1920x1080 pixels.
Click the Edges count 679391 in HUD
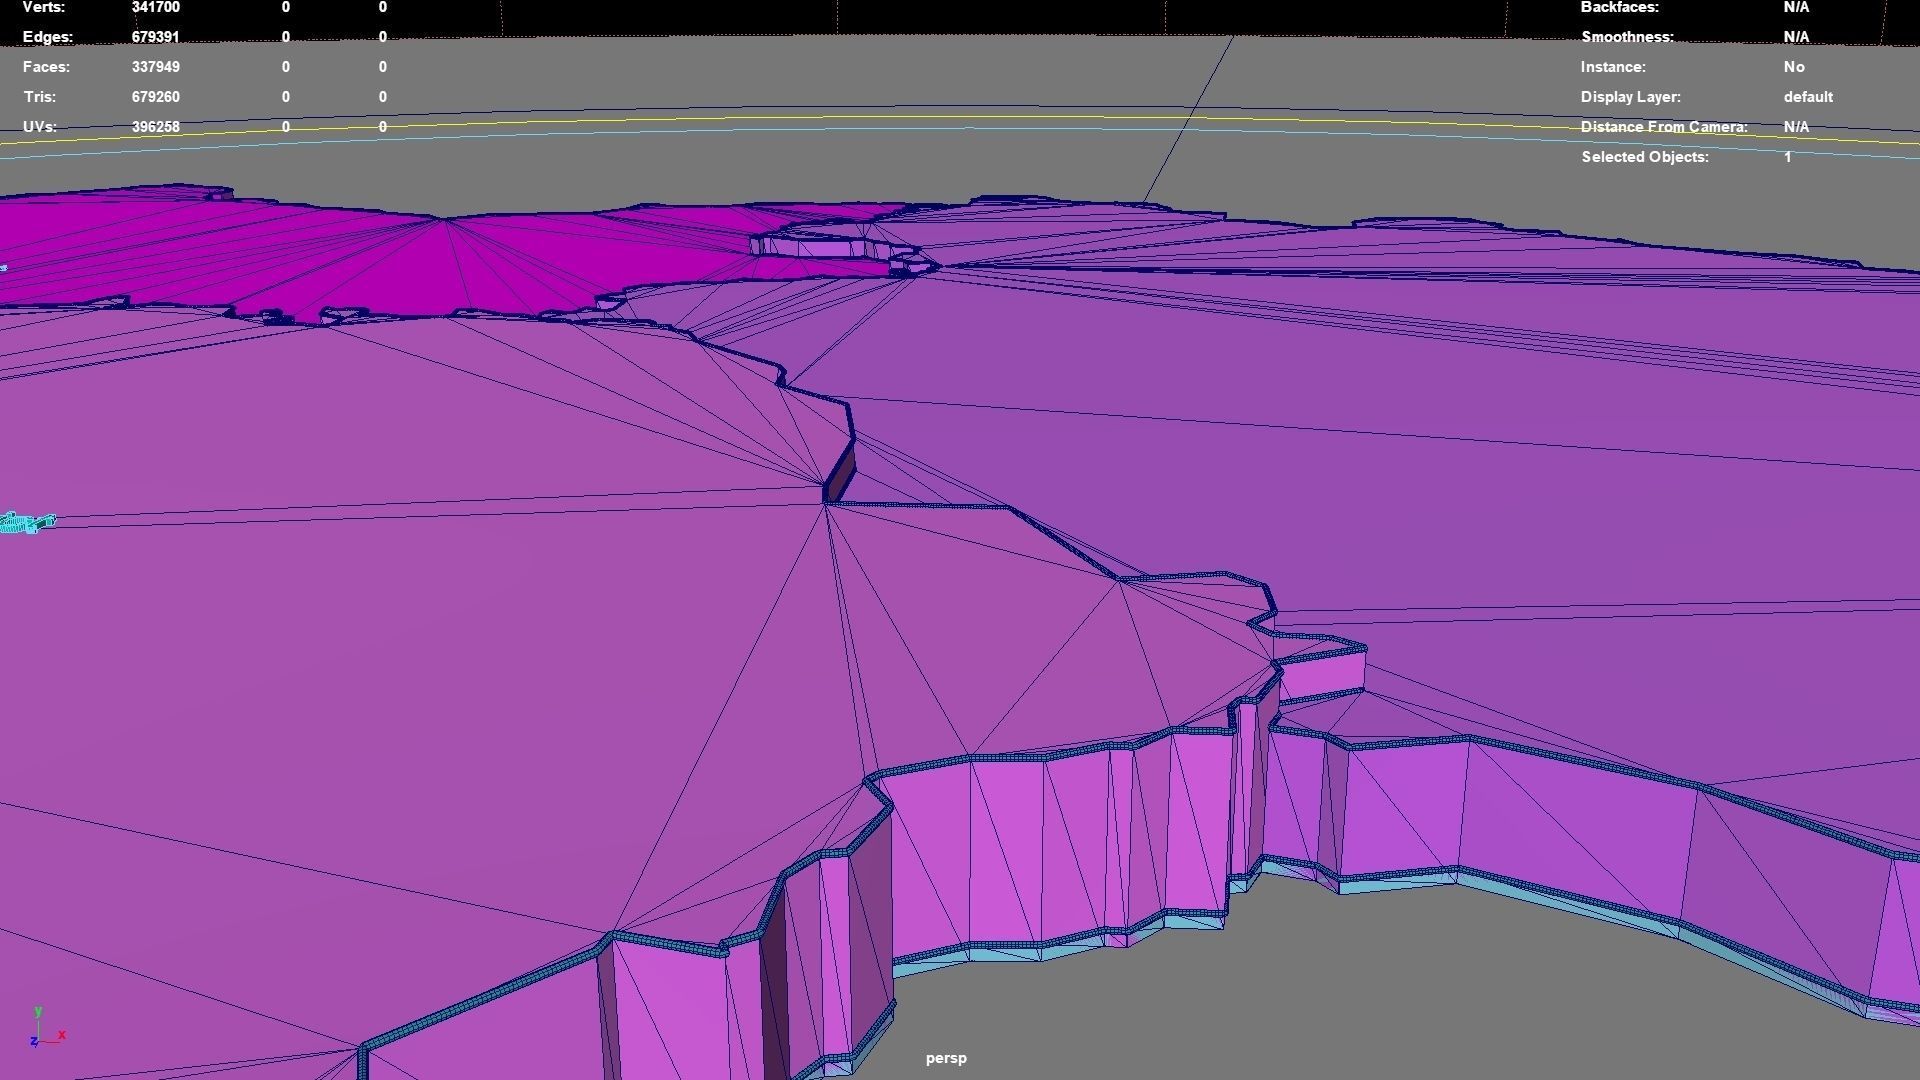click(x=155, y=37)
